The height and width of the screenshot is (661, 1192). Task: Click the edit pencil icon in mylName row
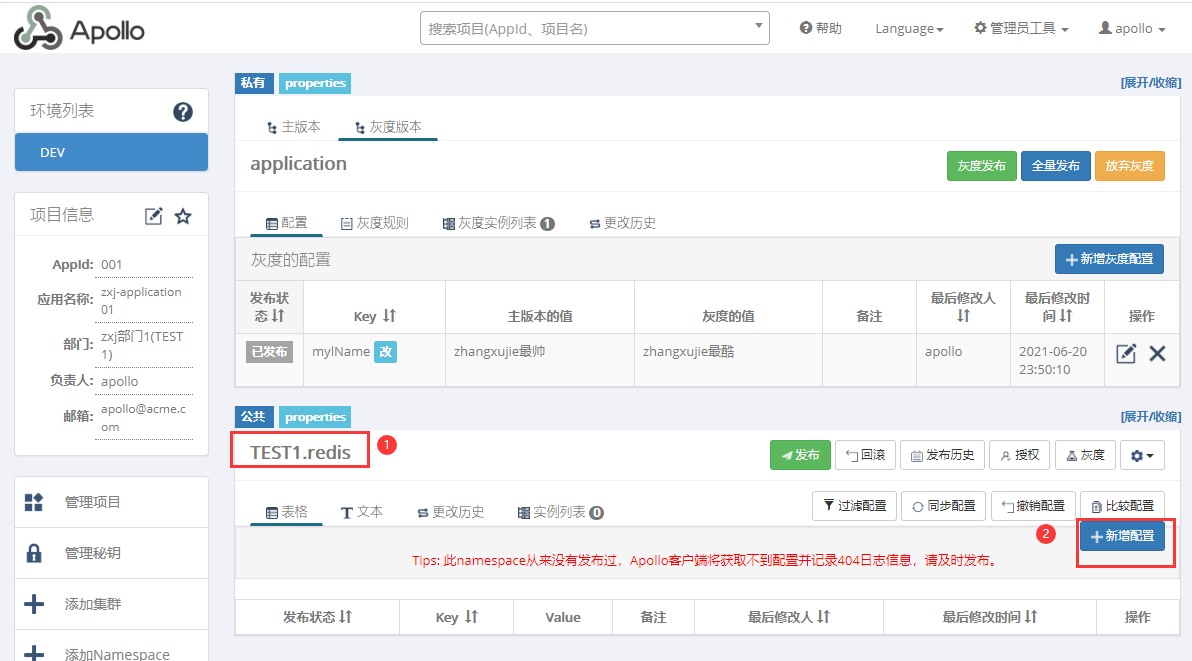click(x=1127, y=353)
